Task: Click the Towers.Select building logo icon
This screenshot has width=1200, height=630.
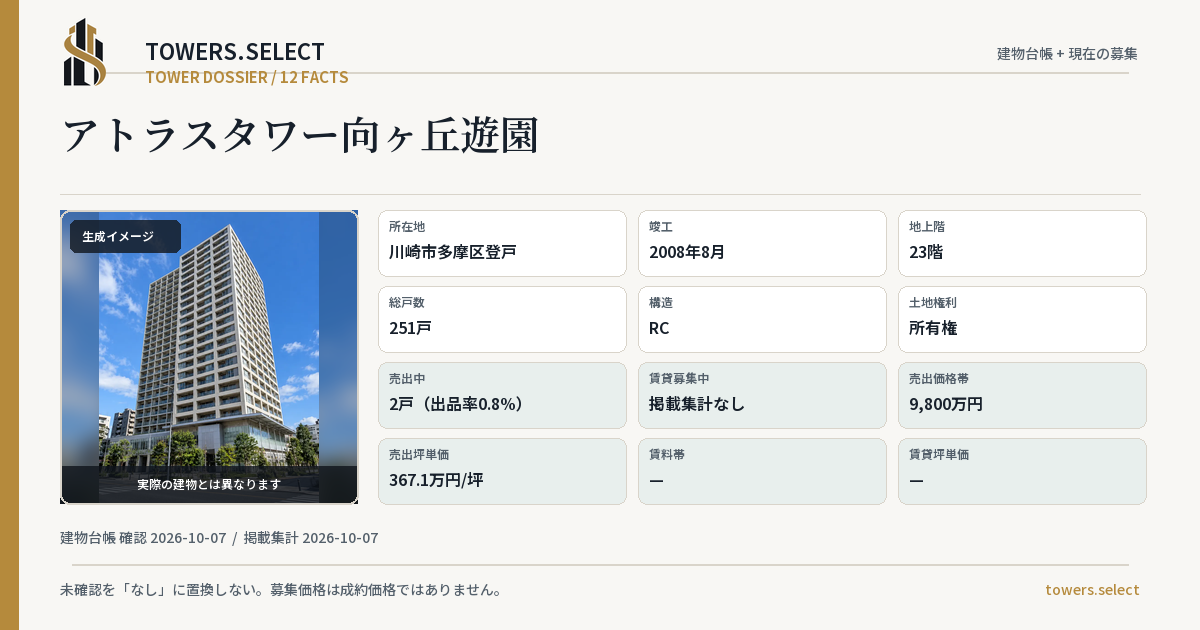Action: pos(85,52)
